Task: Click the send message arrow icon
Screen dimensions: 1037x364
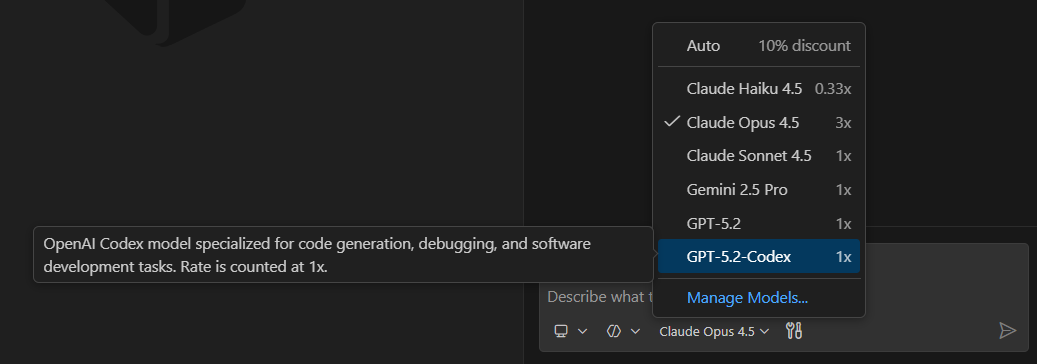Action: (x=1007, y=330)
